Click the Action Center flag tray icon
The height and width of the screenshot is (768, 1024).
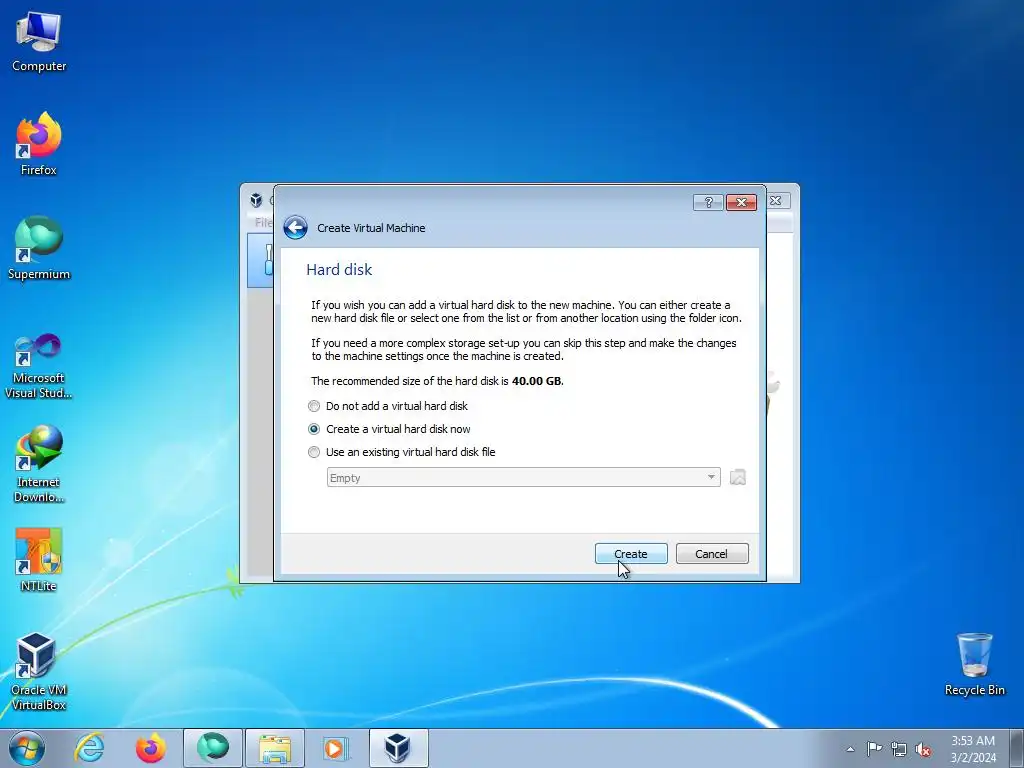pos(874,748)
